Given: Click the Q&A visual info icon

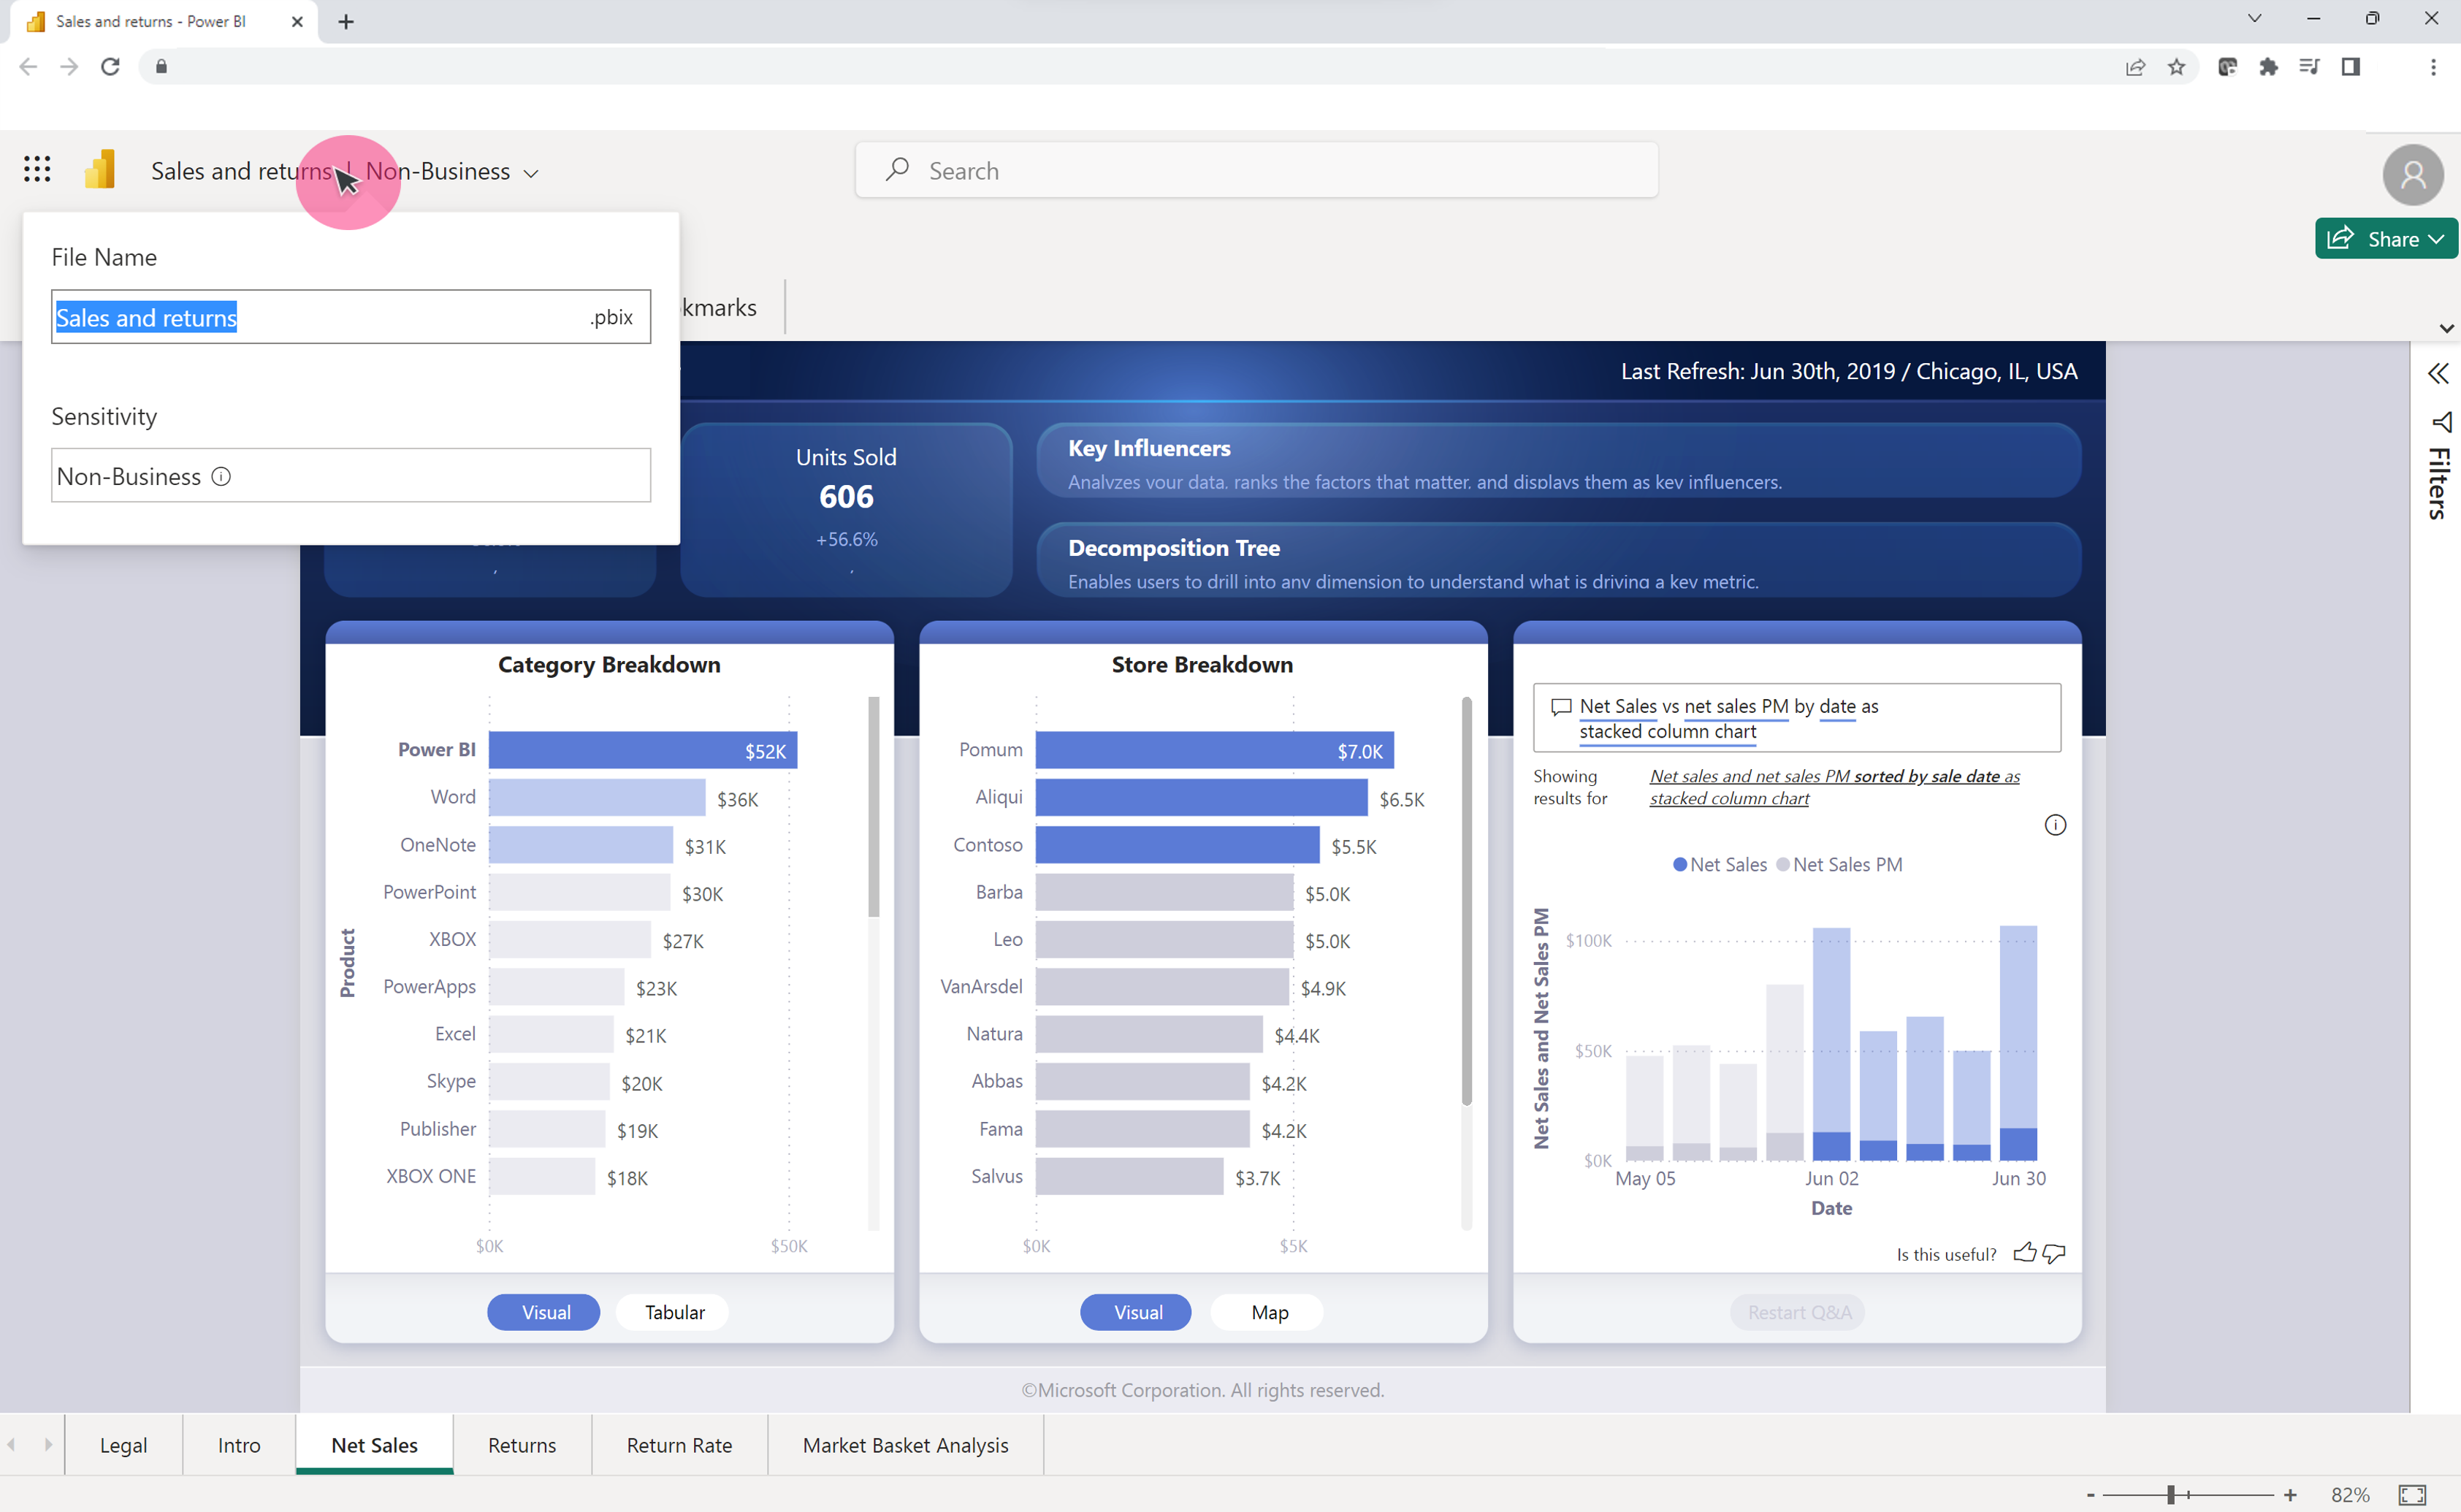Looking at the screenshot, I should tap(2055, 825).
